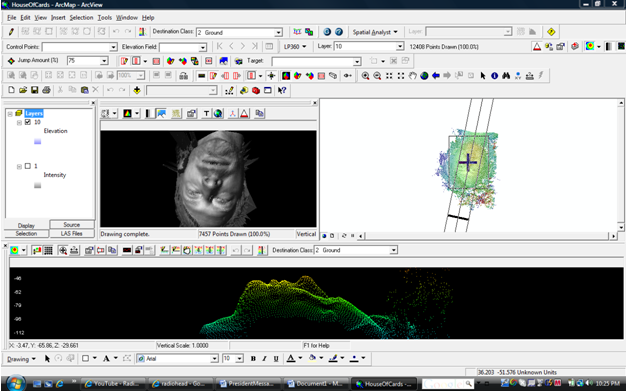Screen dimensions: 626x392
Task: Open the Elevation Field dropdown
Action: [x=203, y=48]
